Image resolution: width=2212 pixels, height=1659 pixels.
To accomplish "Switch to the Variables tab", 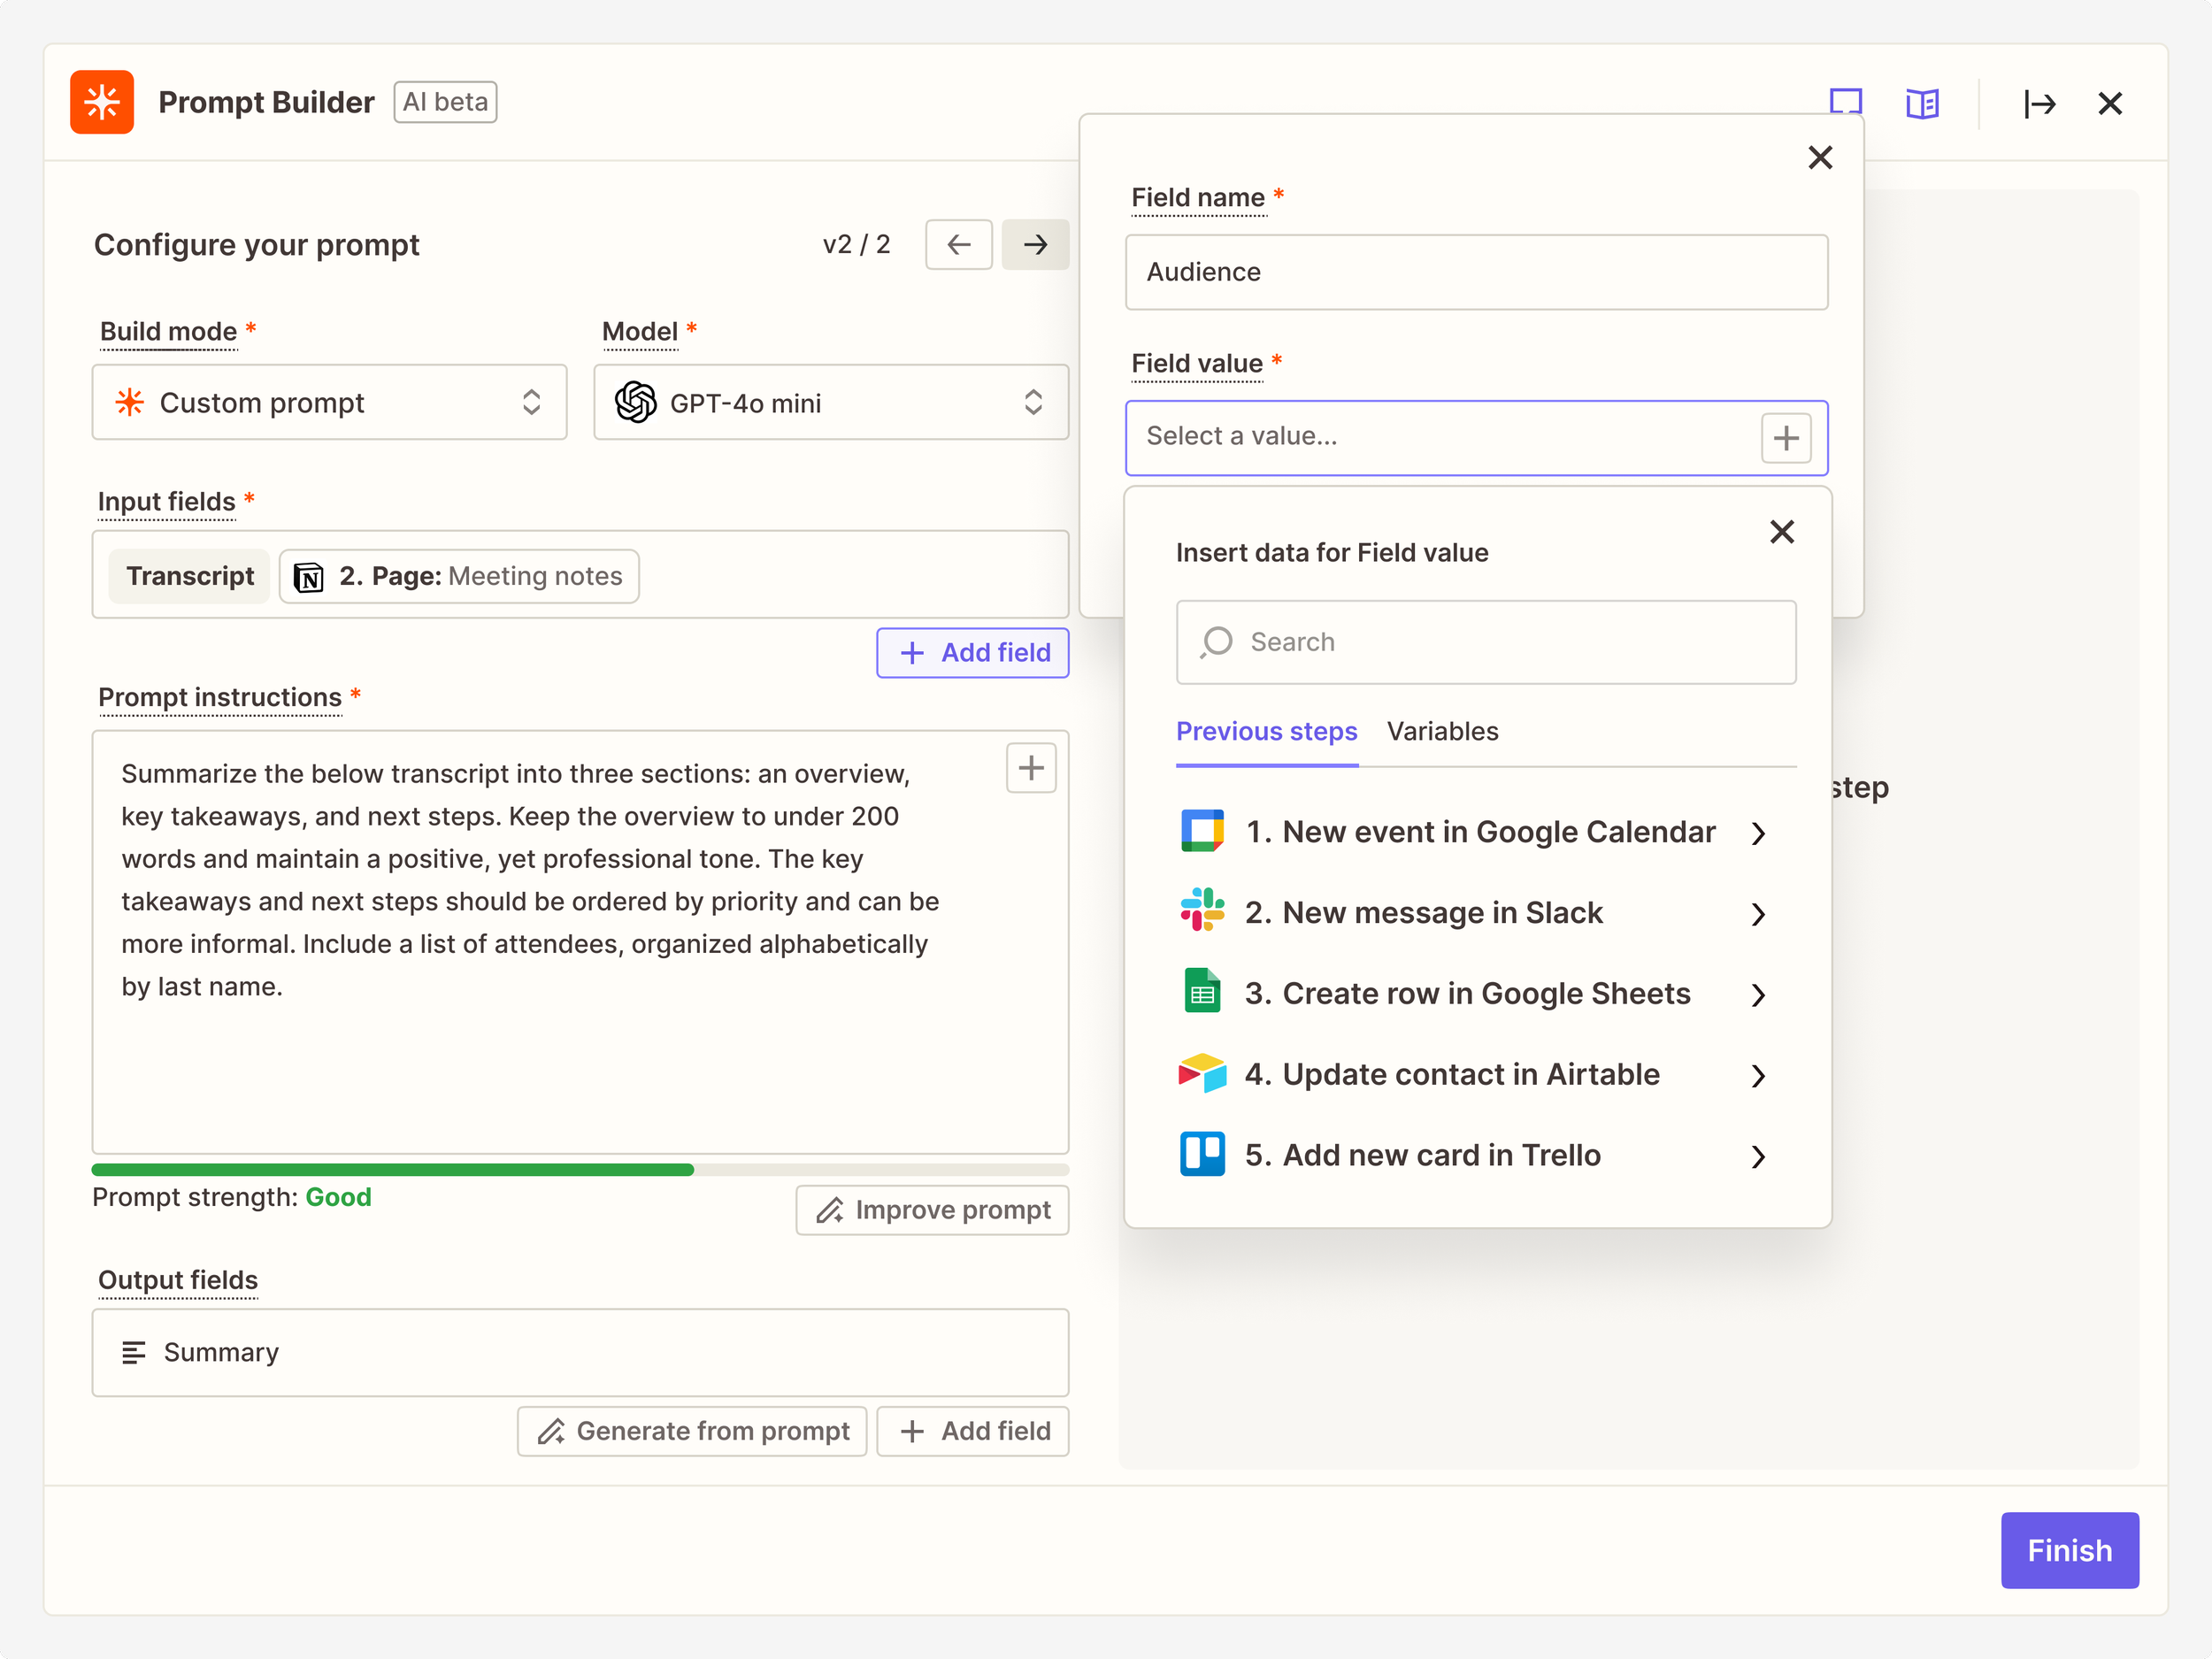I will [x=1441, y=731].
